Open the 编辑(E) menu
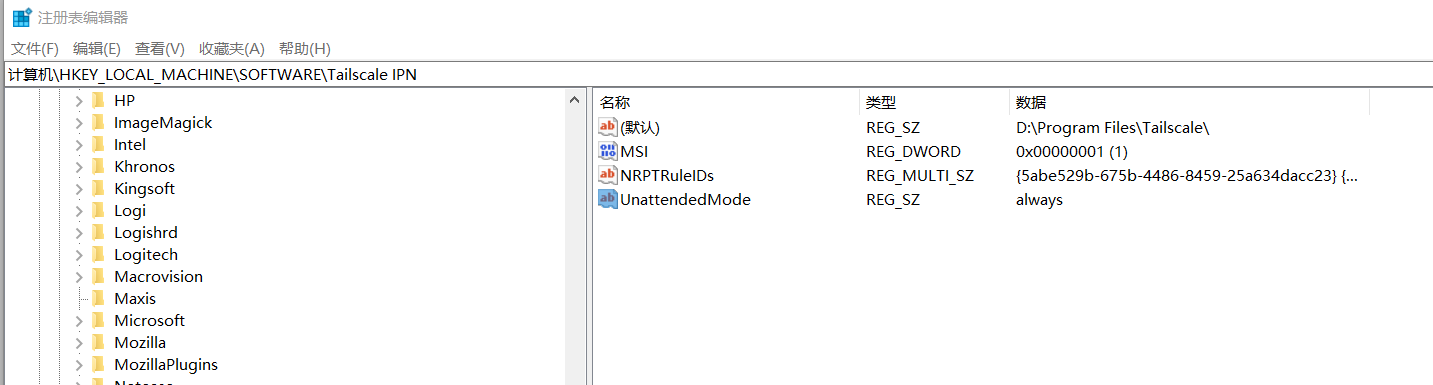The height and width of the screenshot is (385, 1433). (x=97, y=49)
